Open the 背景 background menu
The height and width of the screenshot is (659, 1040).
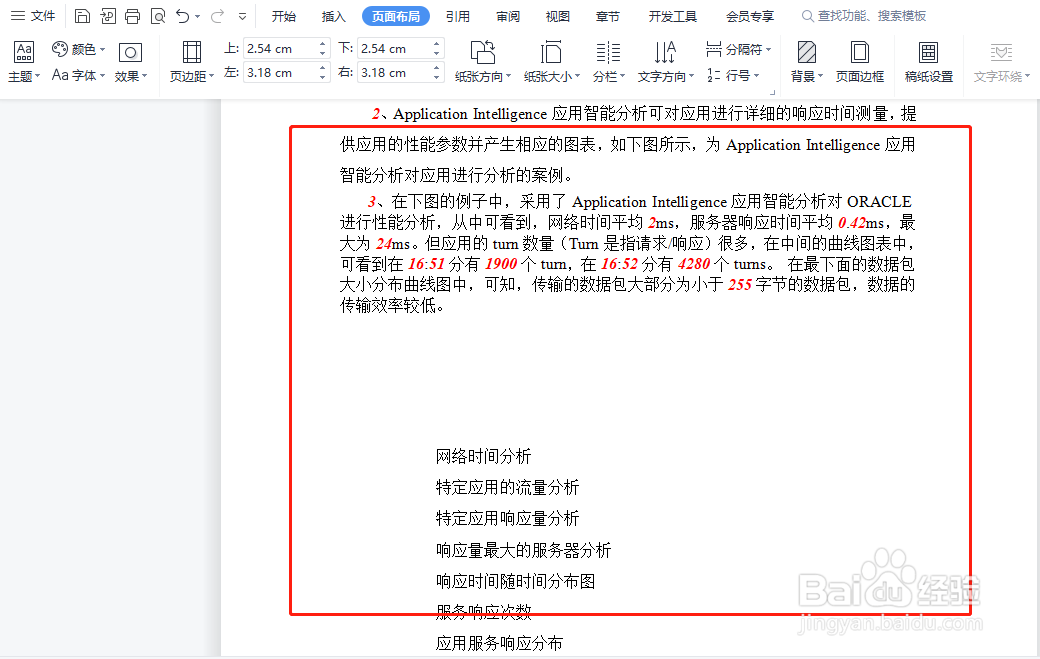click(807, 62)
